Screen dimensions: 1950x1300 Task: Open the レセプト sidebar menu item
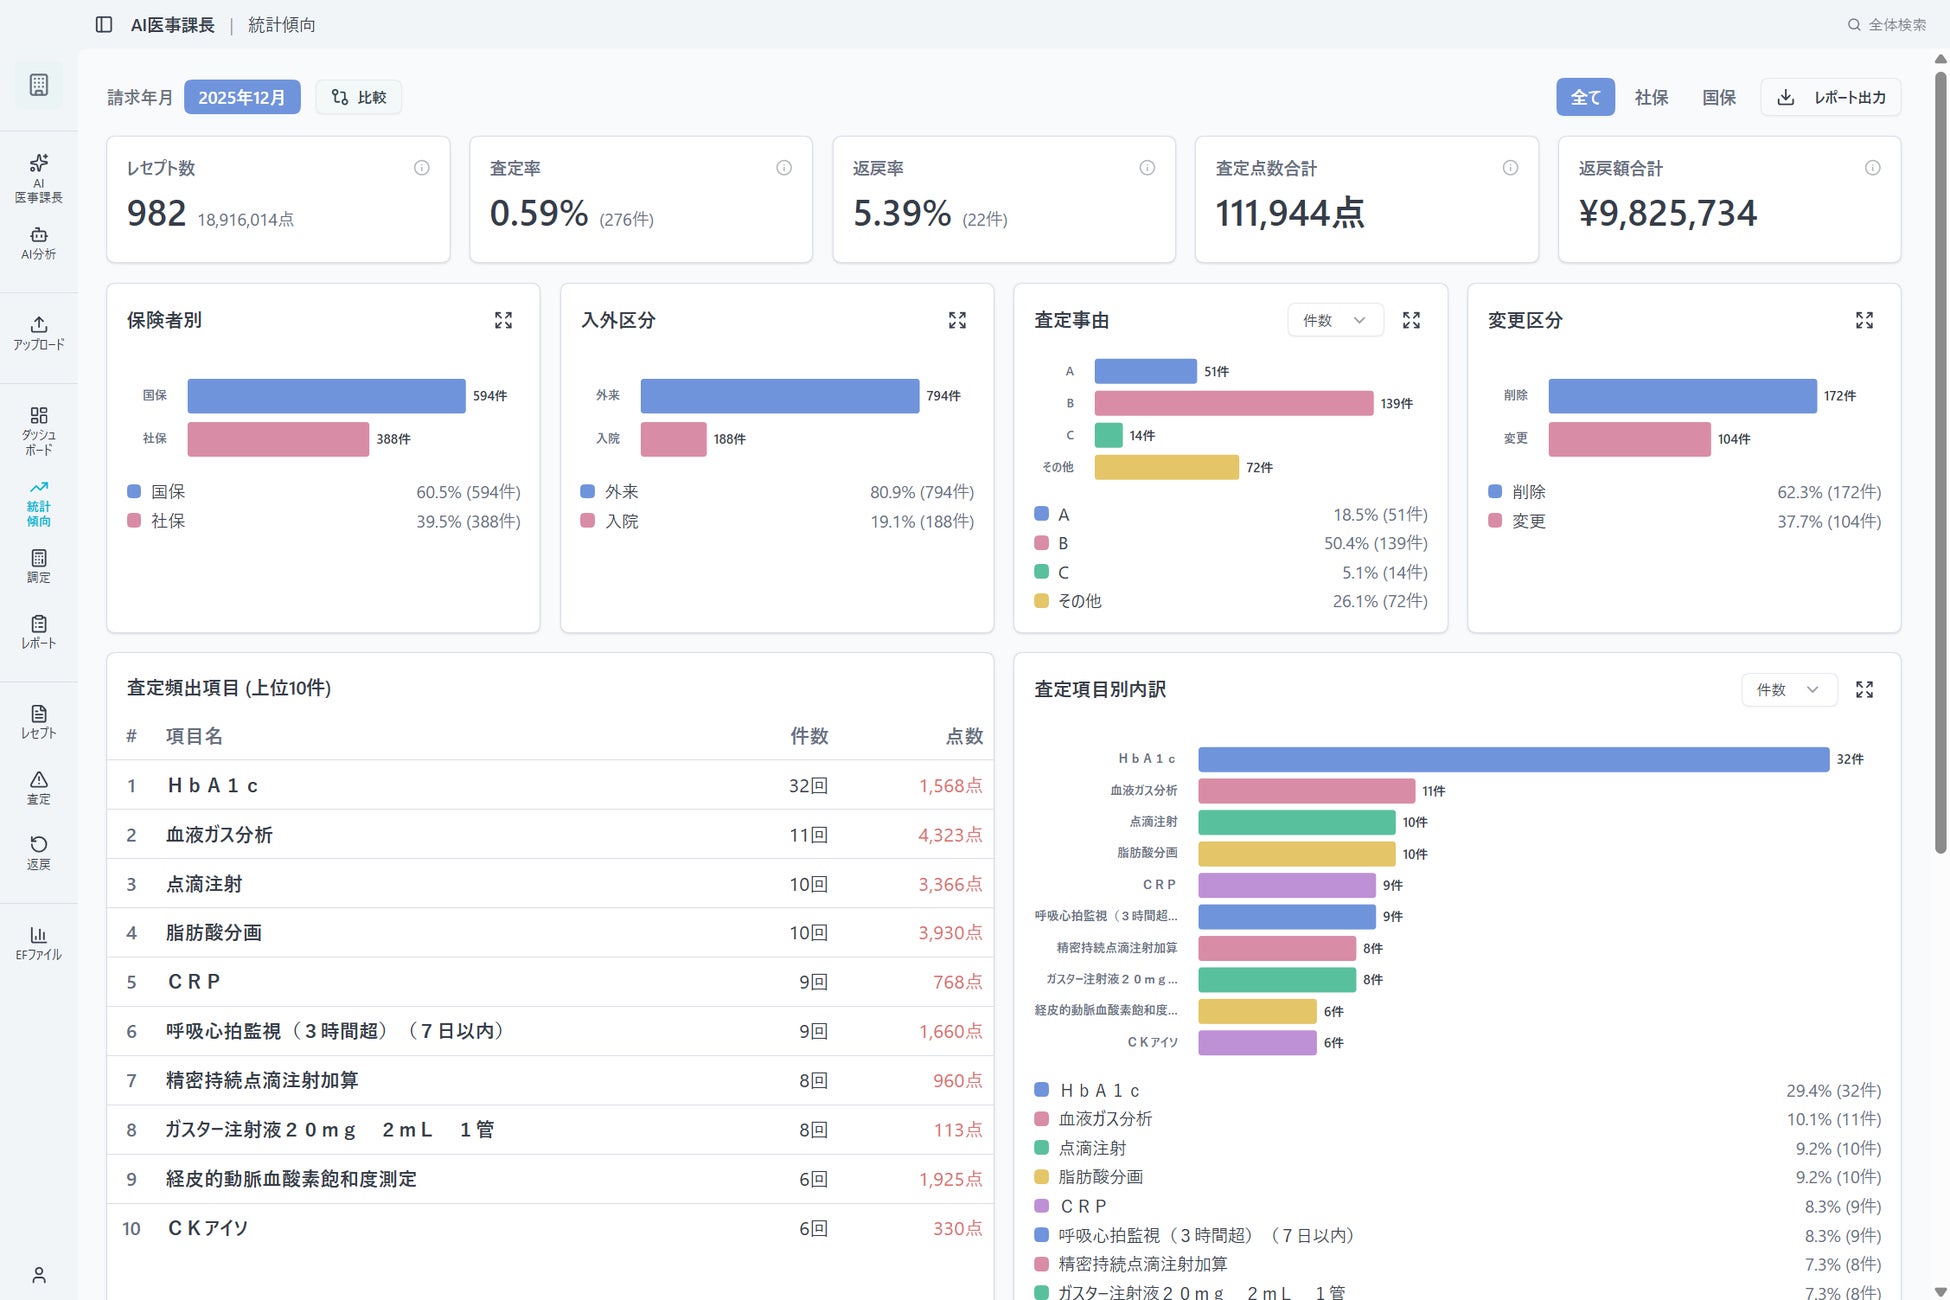38,721
